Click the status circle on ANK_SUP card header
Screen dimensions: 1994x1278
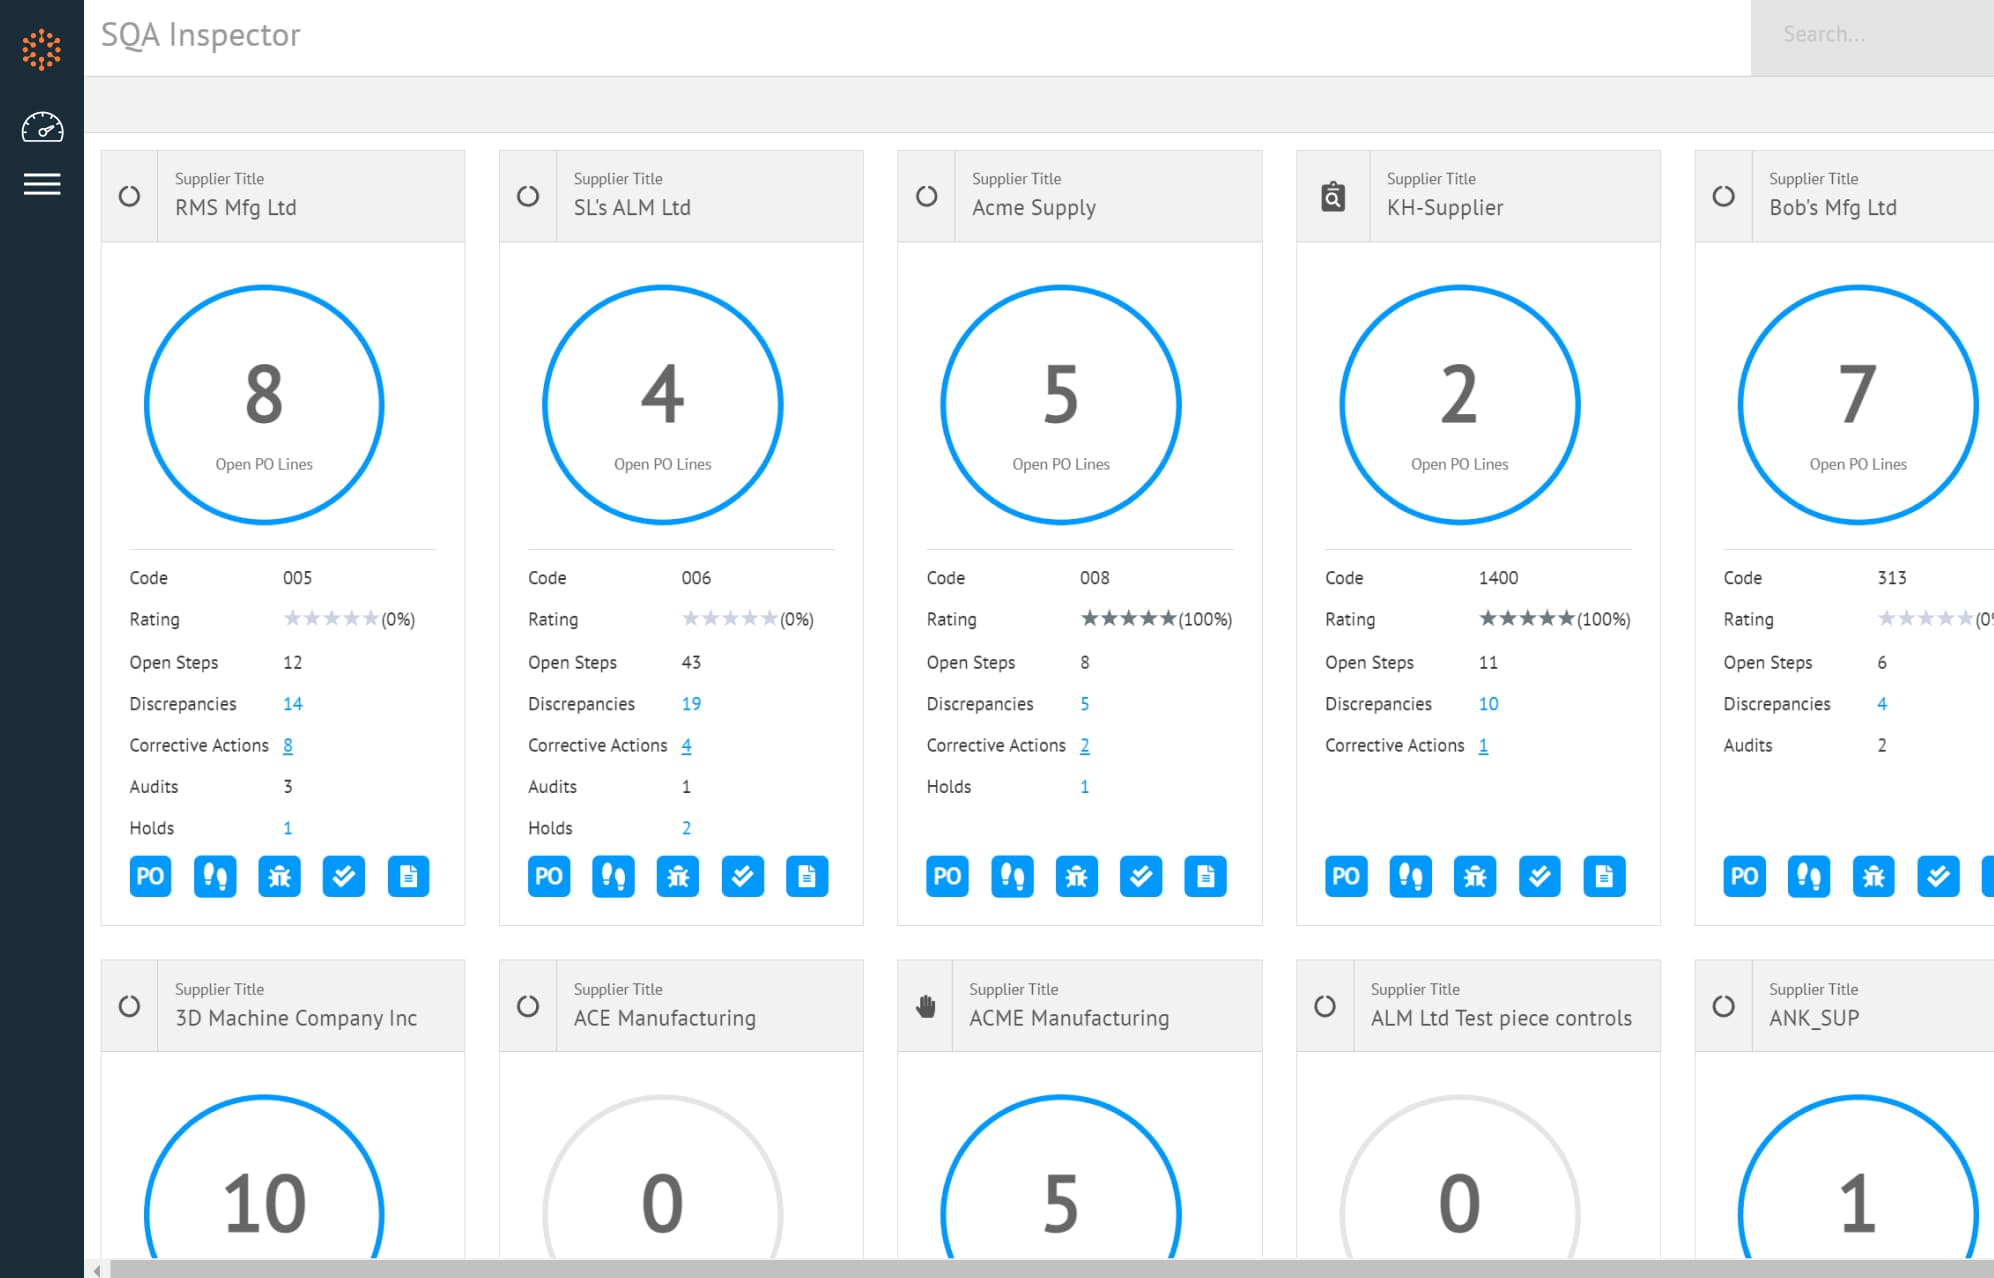[1723, 1007]
